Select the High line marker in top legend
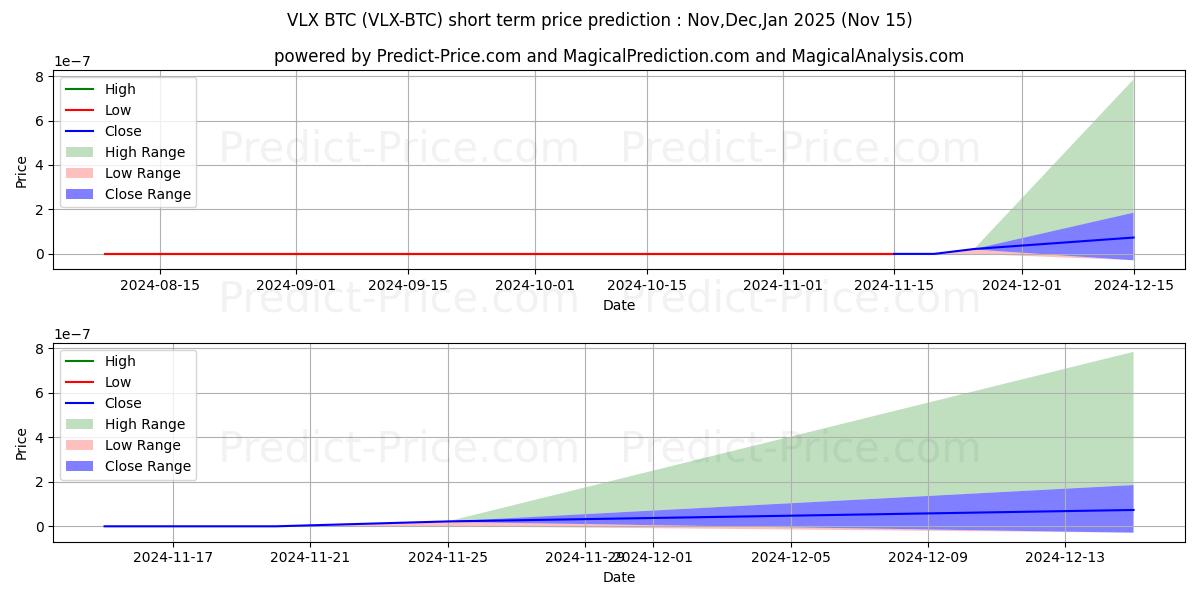 (x=81, y=90)
